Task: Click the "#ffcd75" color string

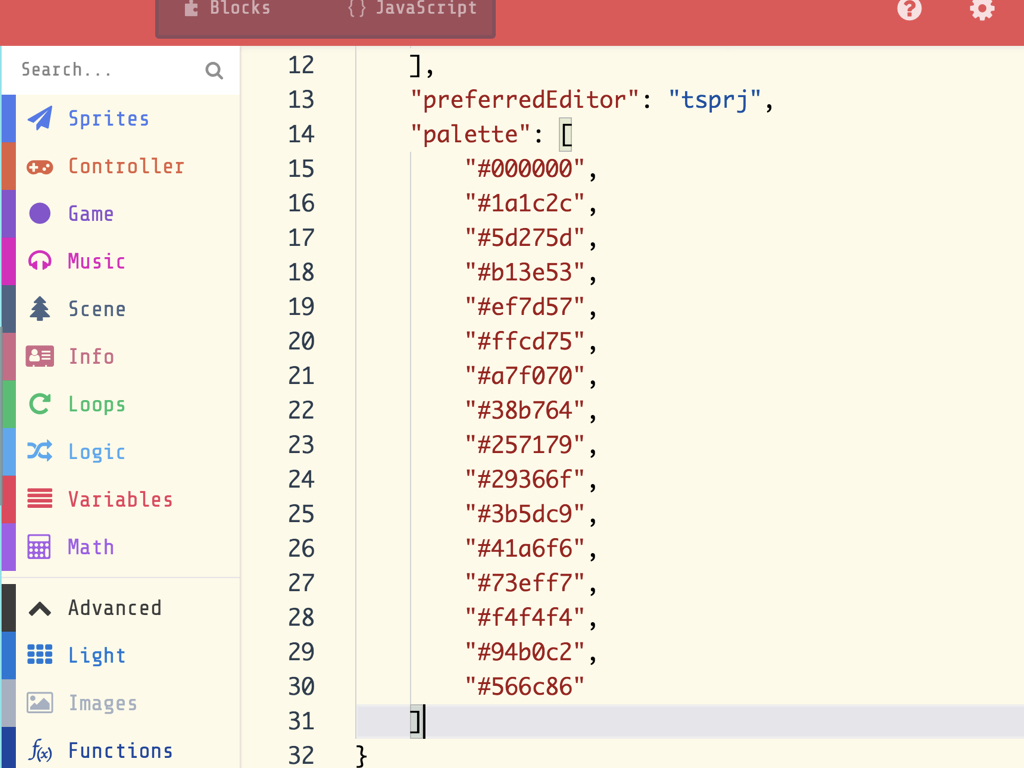Action: point(524,342)
